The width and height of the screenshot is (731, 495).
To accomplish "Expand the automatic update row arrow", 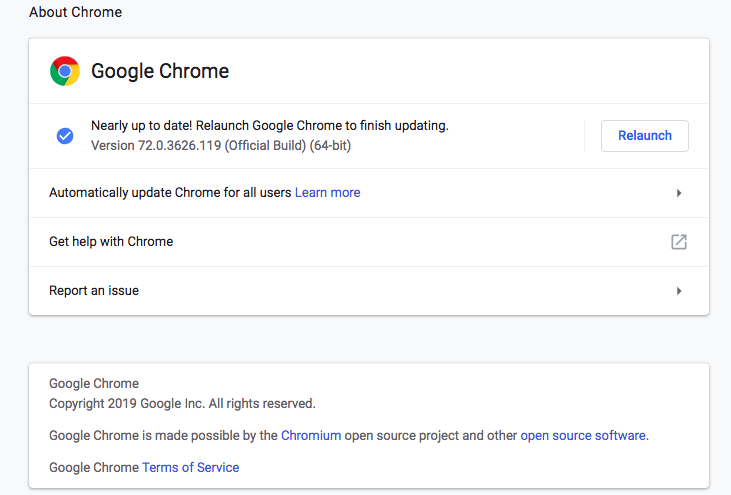I will 679,193.
